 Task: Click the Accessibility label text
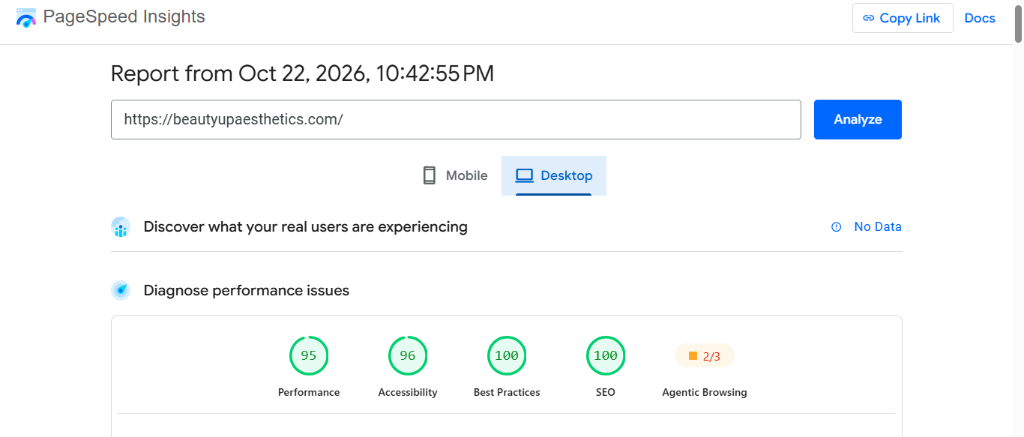(x=408, y=393)
